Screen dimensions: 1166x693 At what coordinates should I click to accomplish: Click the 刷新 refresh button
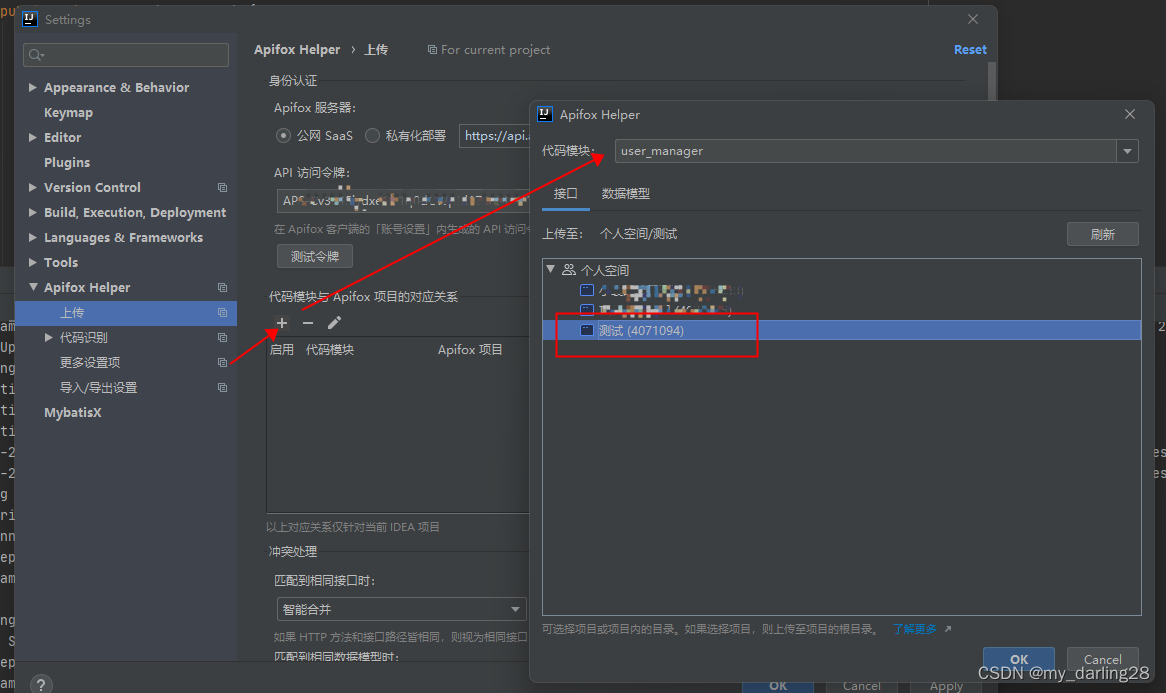click(1102, 234)
